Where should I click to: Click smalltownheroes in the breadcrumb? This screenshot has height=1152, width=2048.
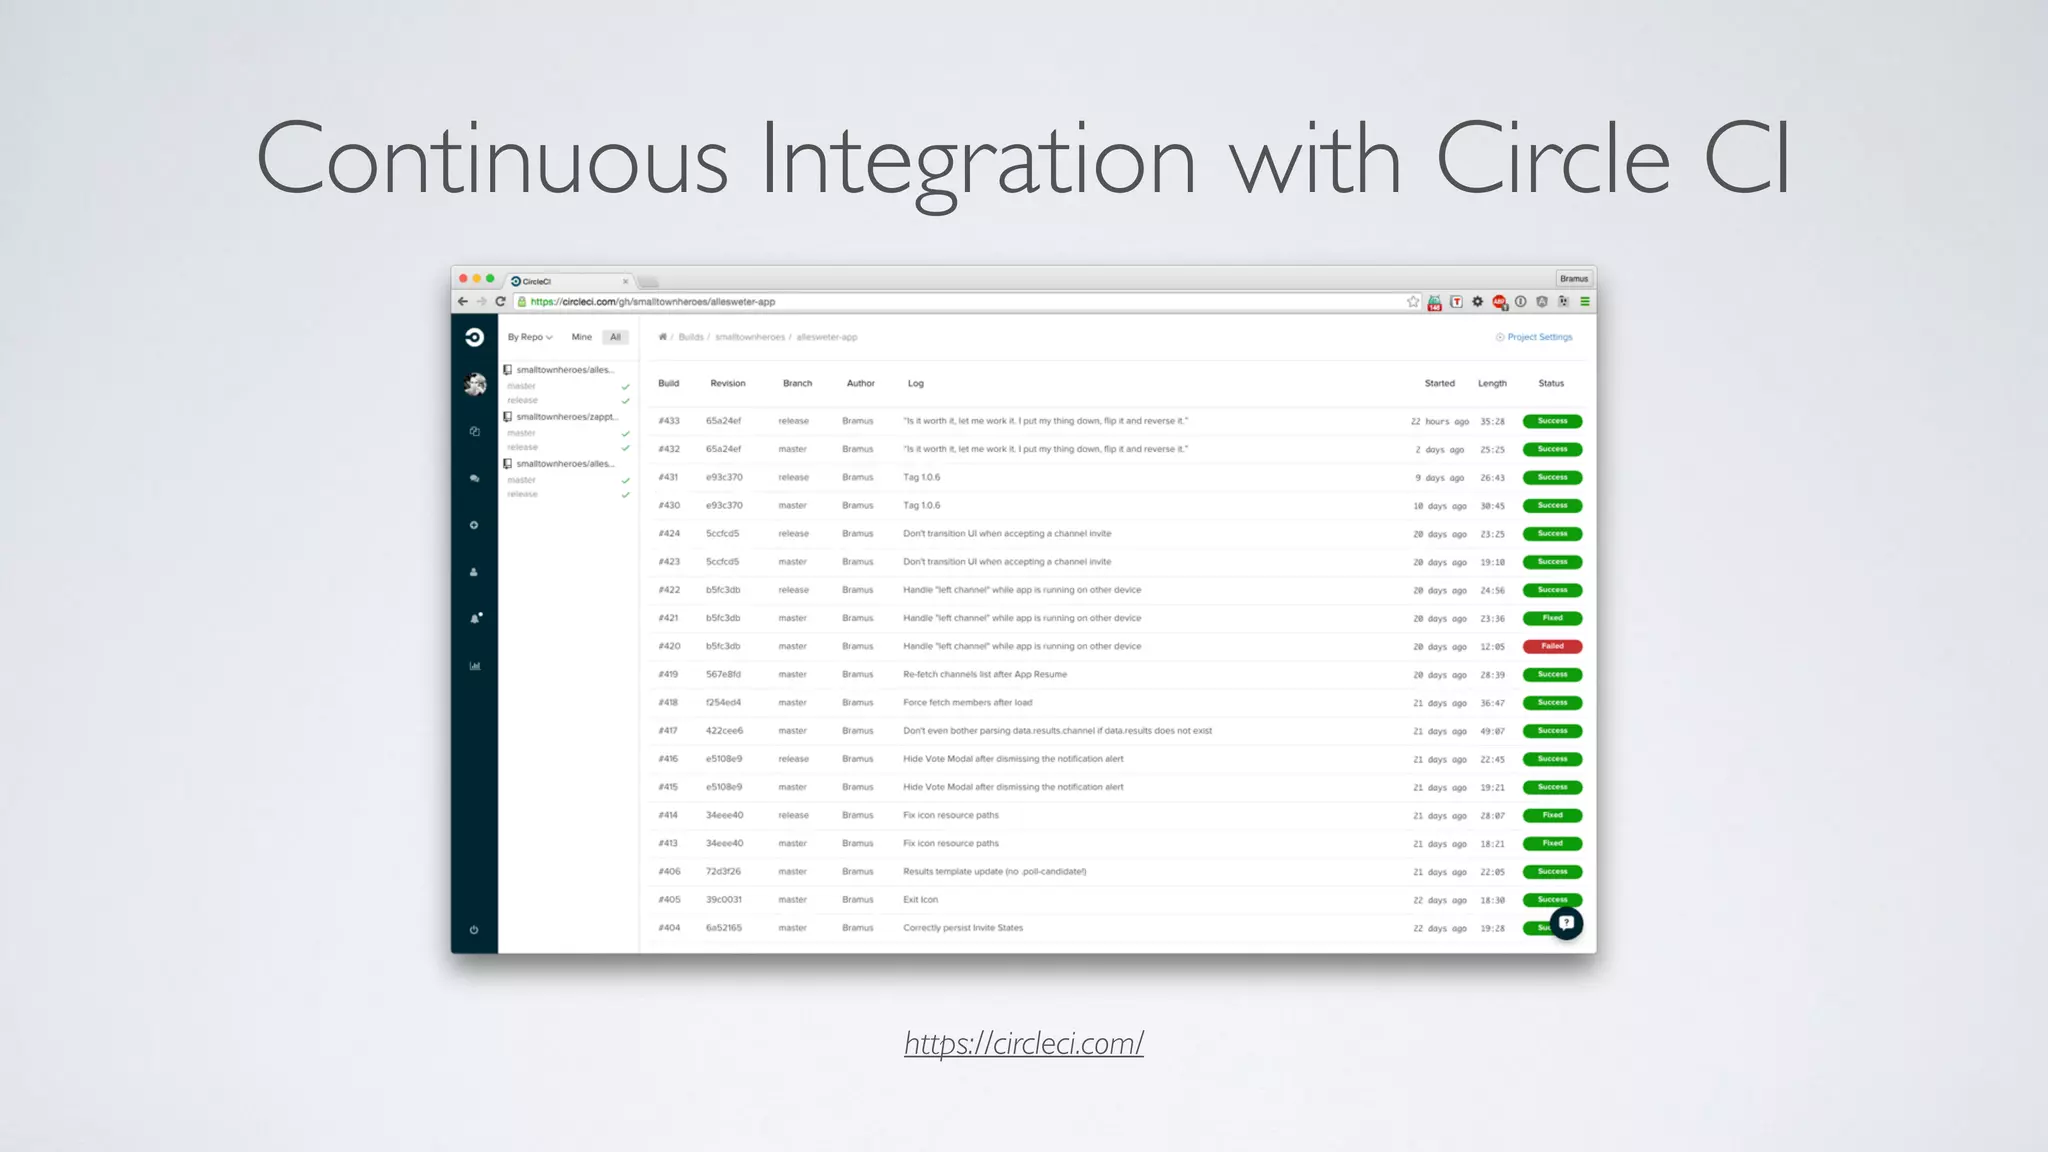click(x=750, y=337)
